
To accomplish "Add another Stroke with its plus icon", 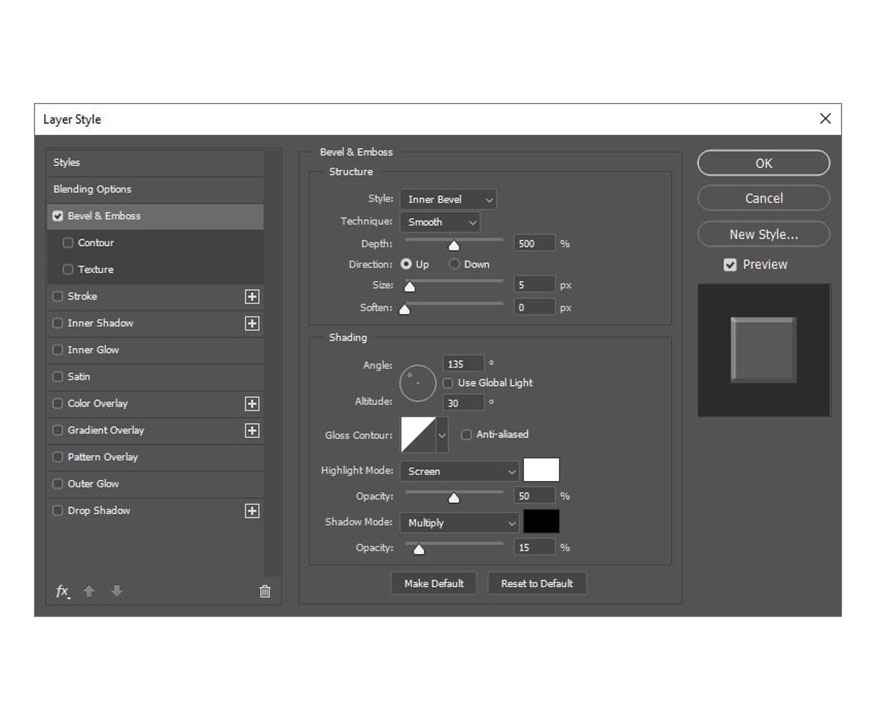I will tap(252, 296).
